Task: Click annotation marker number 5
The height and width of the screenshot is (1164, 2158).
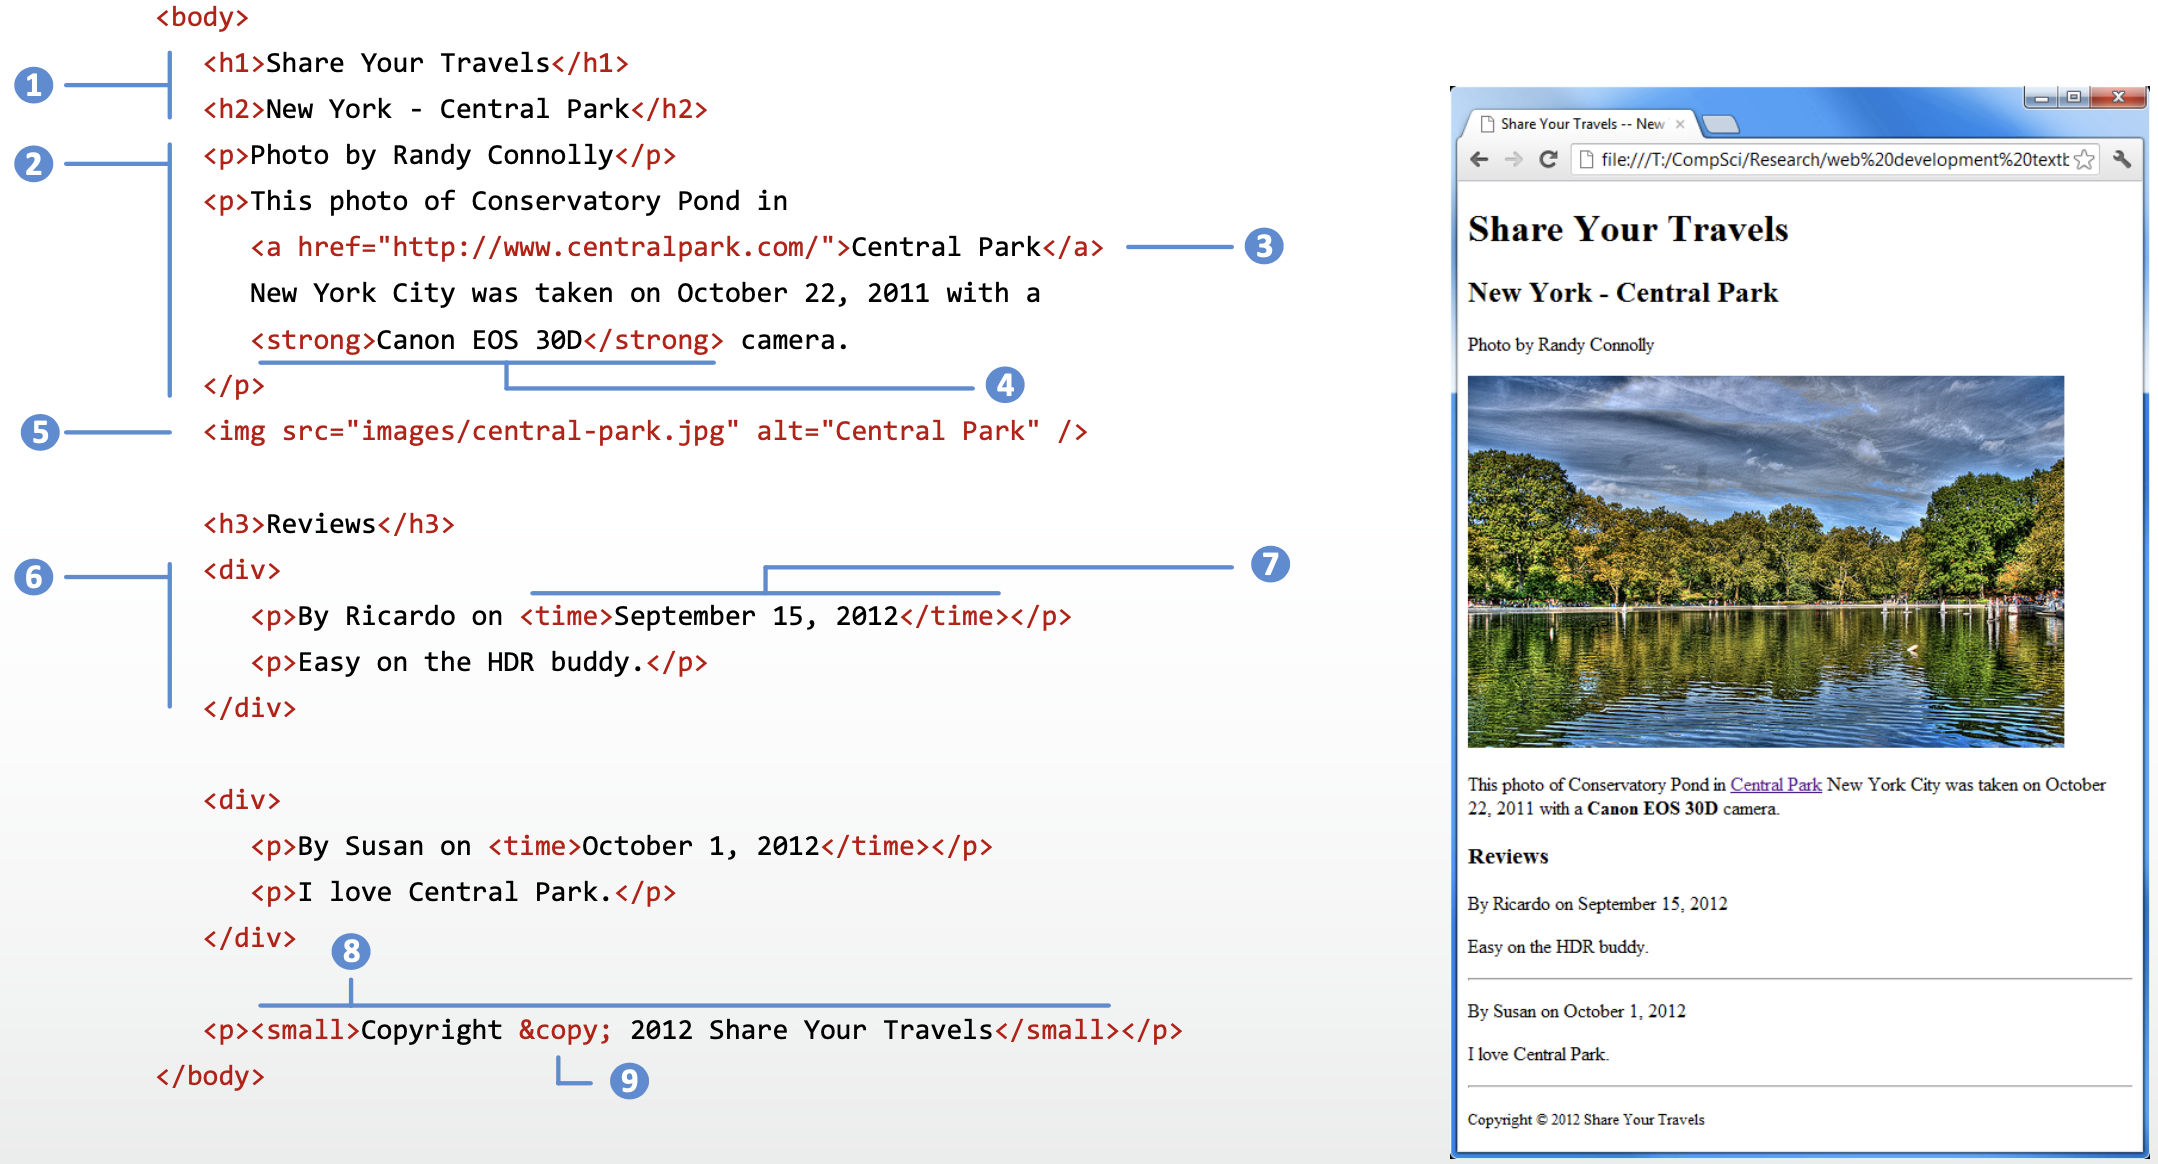Action: (40, 432)
